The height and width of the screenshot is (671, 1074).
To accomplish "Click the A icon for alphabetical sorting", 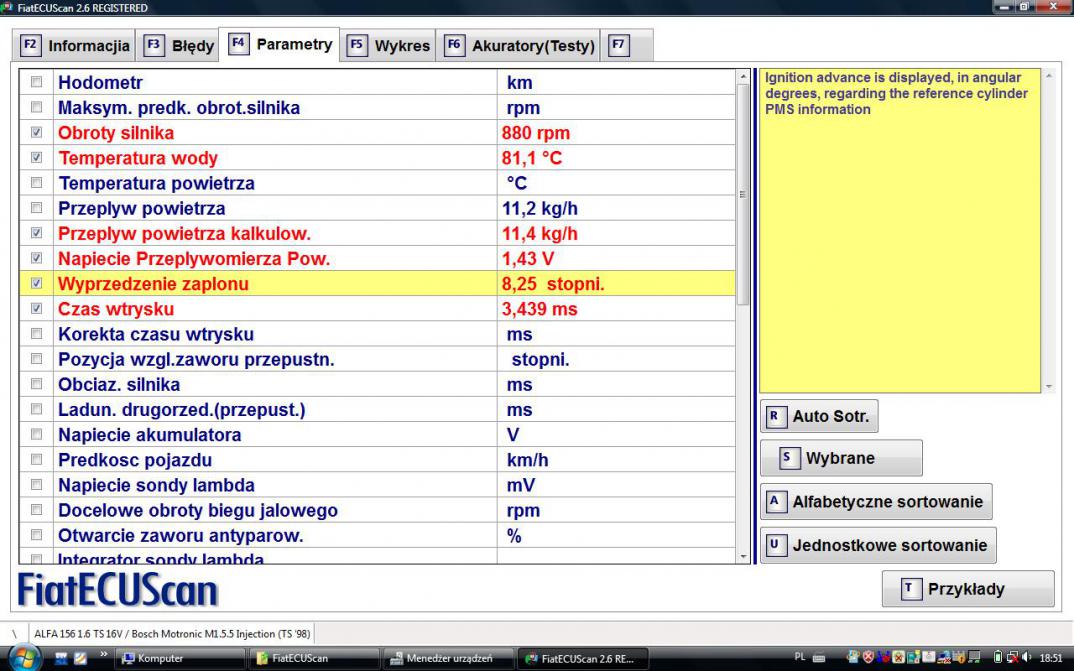I will coord(774,501).
